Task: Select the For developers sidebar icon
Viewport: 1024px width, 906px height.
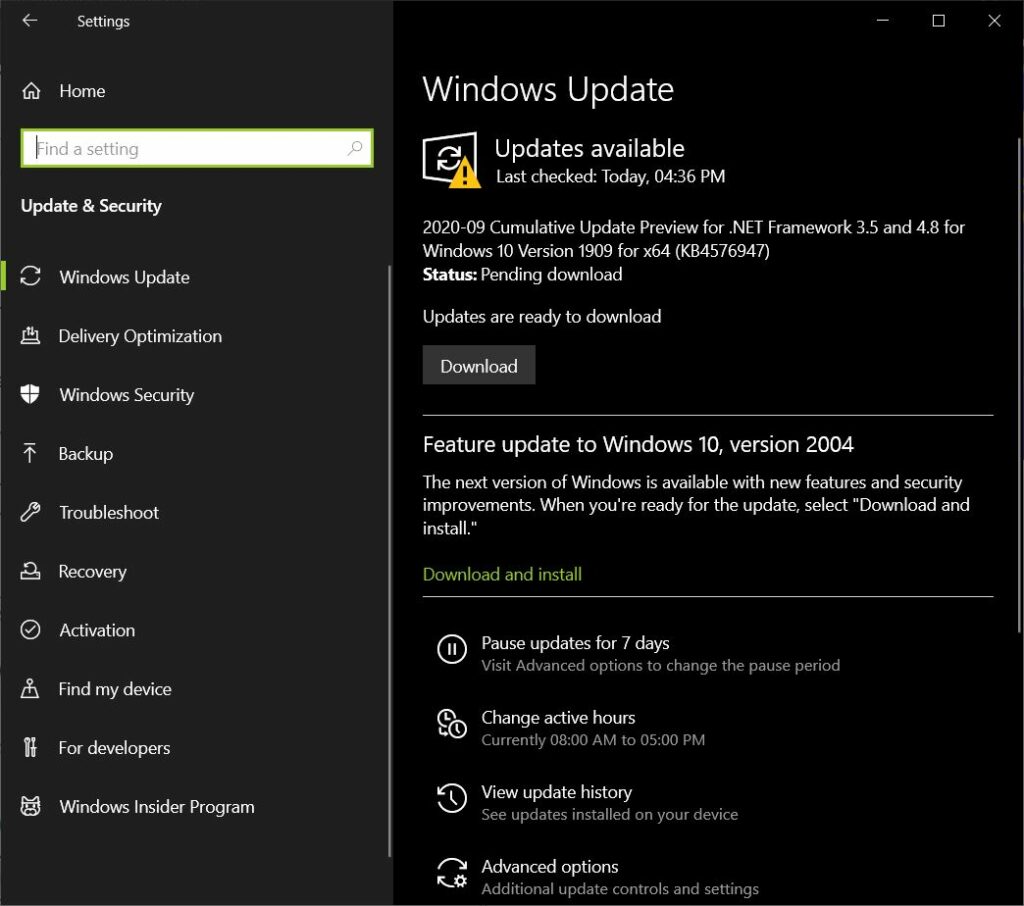Action: pos(31,748)
